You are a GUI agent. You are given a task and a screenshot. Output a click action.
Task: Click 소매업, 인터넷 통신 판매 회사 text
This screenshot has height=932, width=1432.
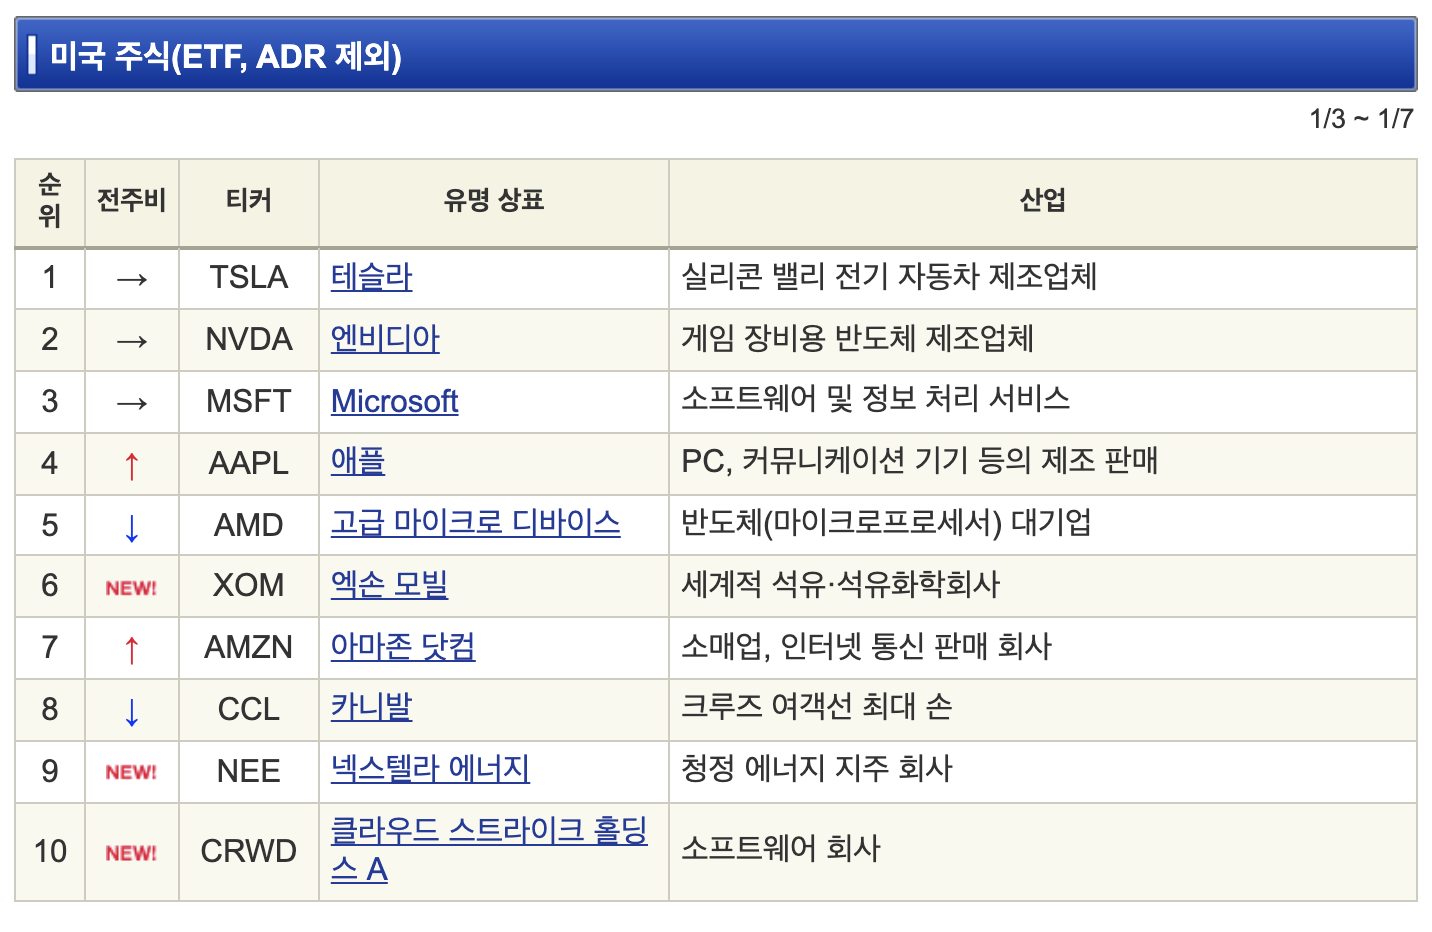(x=866, y=646)
